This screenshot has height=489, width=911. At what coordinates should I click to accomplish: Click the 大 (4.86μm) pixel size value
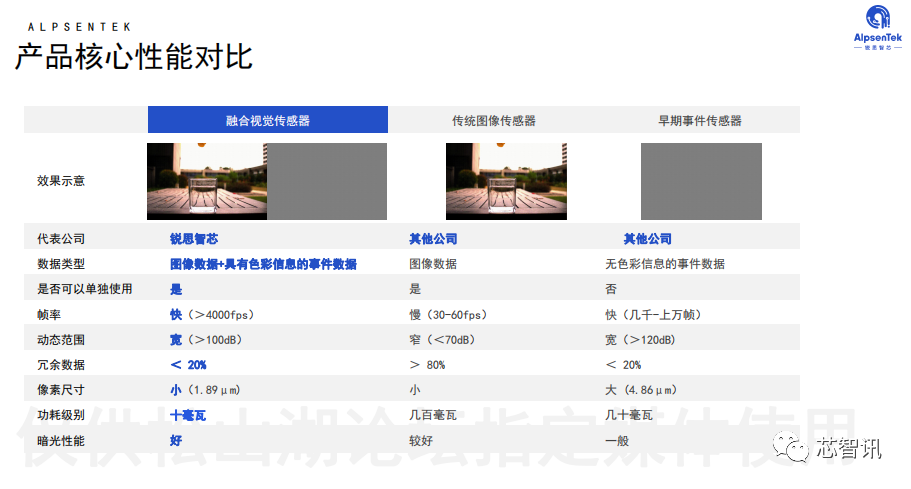(641, 390)
